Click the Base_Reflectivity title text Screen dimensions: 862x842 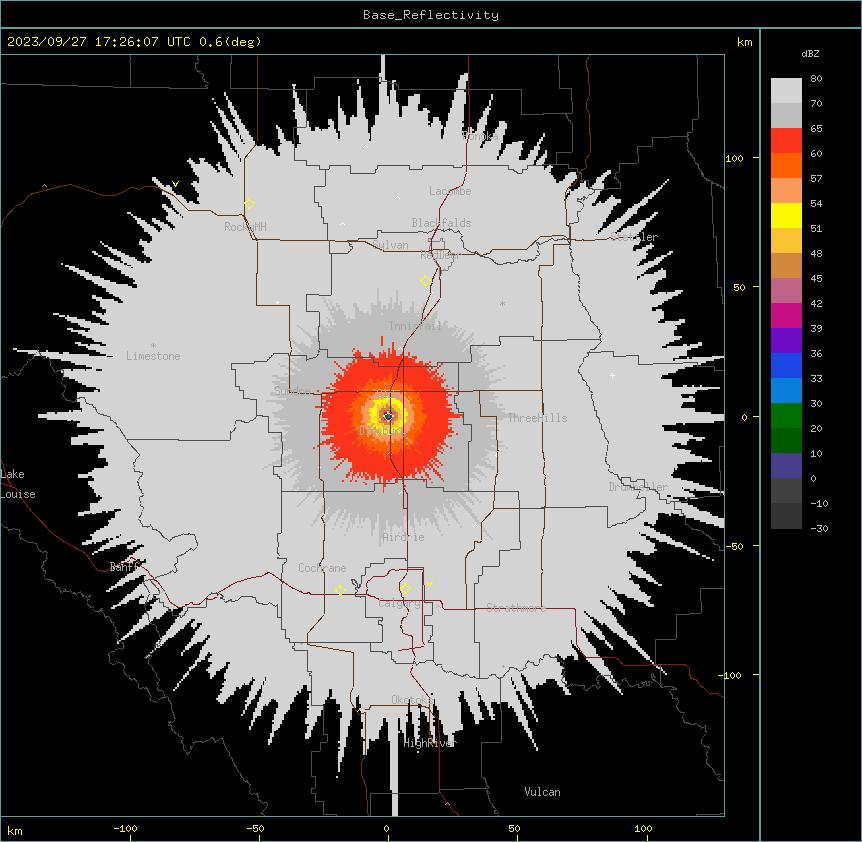431,15
